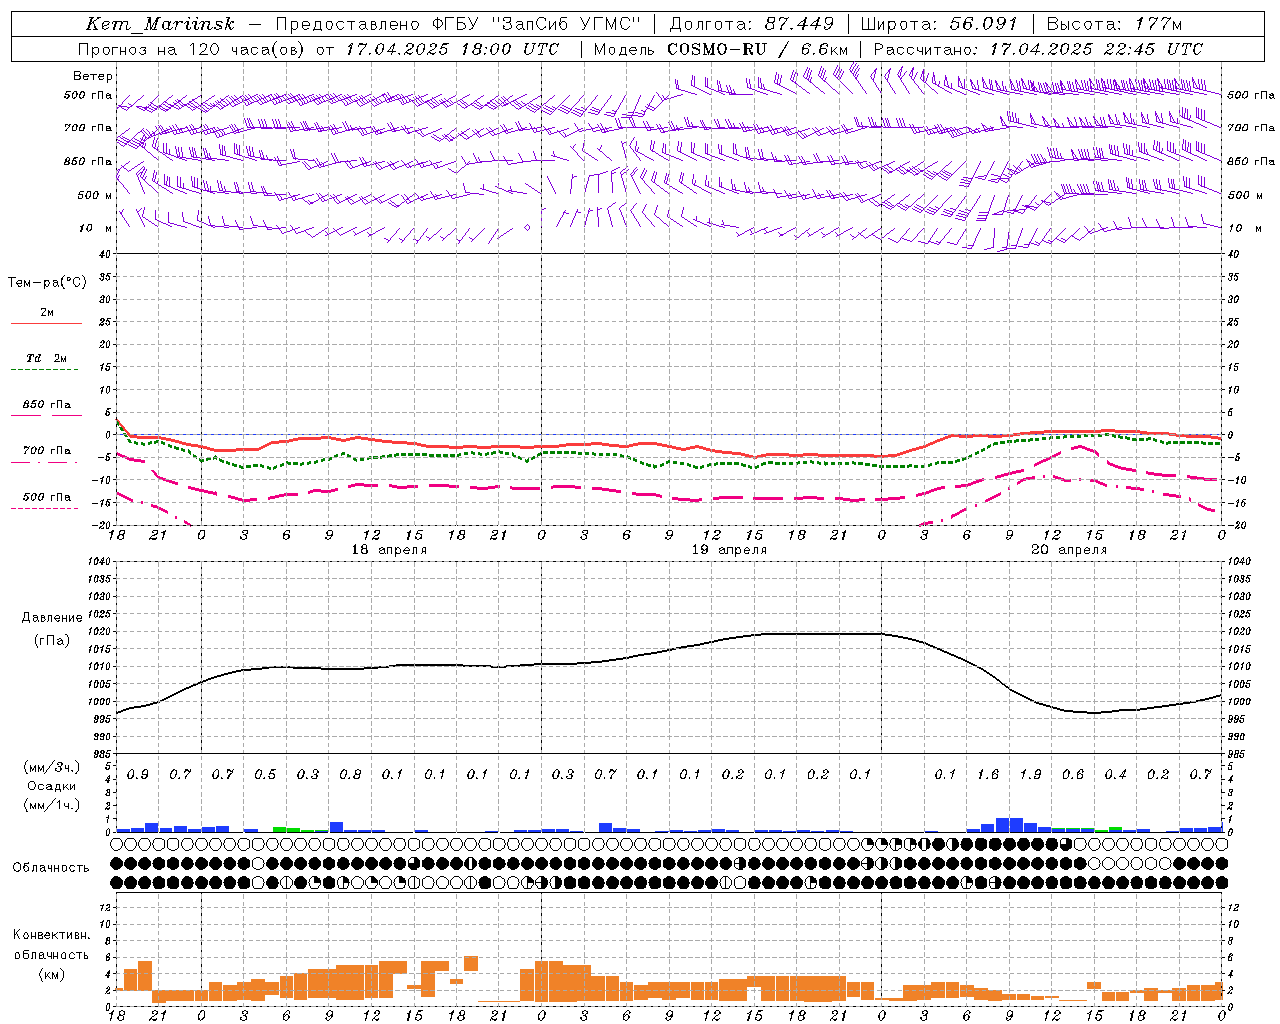This screenshot has height=1024, width=1280.
Task: Click the Давление pressure panel label
Action: pyautogui.click(x=52, y=618)
